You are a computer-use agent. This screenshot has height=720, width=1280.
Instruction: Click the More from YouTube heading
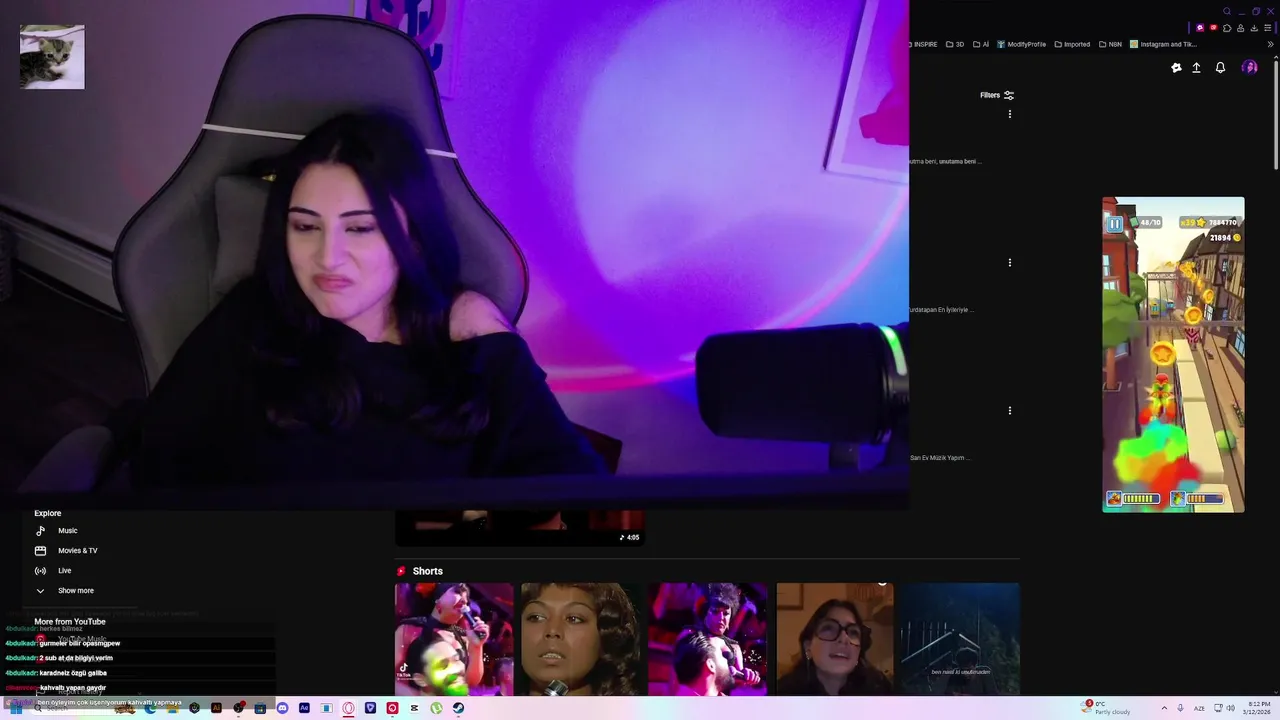69,621
